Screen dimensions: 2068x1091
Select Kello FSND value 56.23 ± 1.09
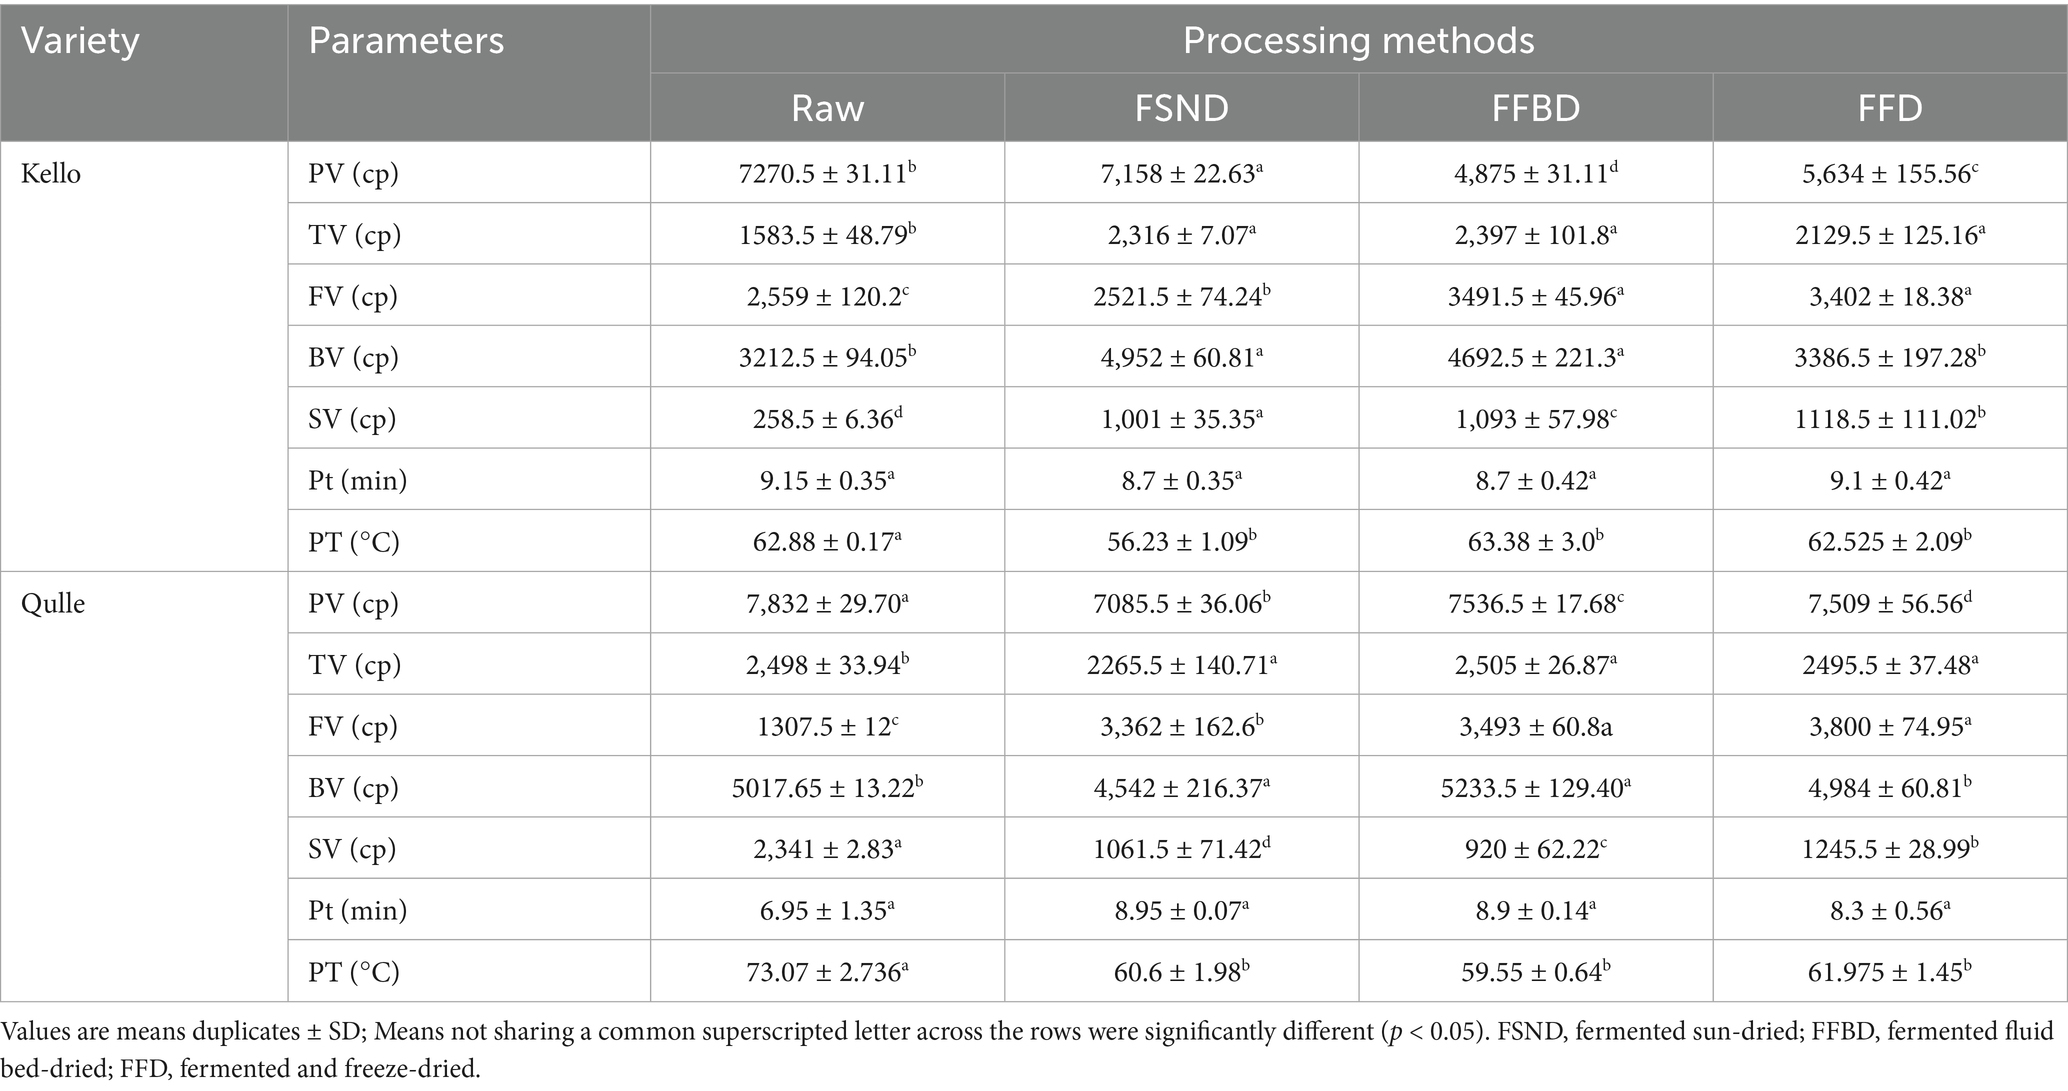click(x=1181, y=541)
